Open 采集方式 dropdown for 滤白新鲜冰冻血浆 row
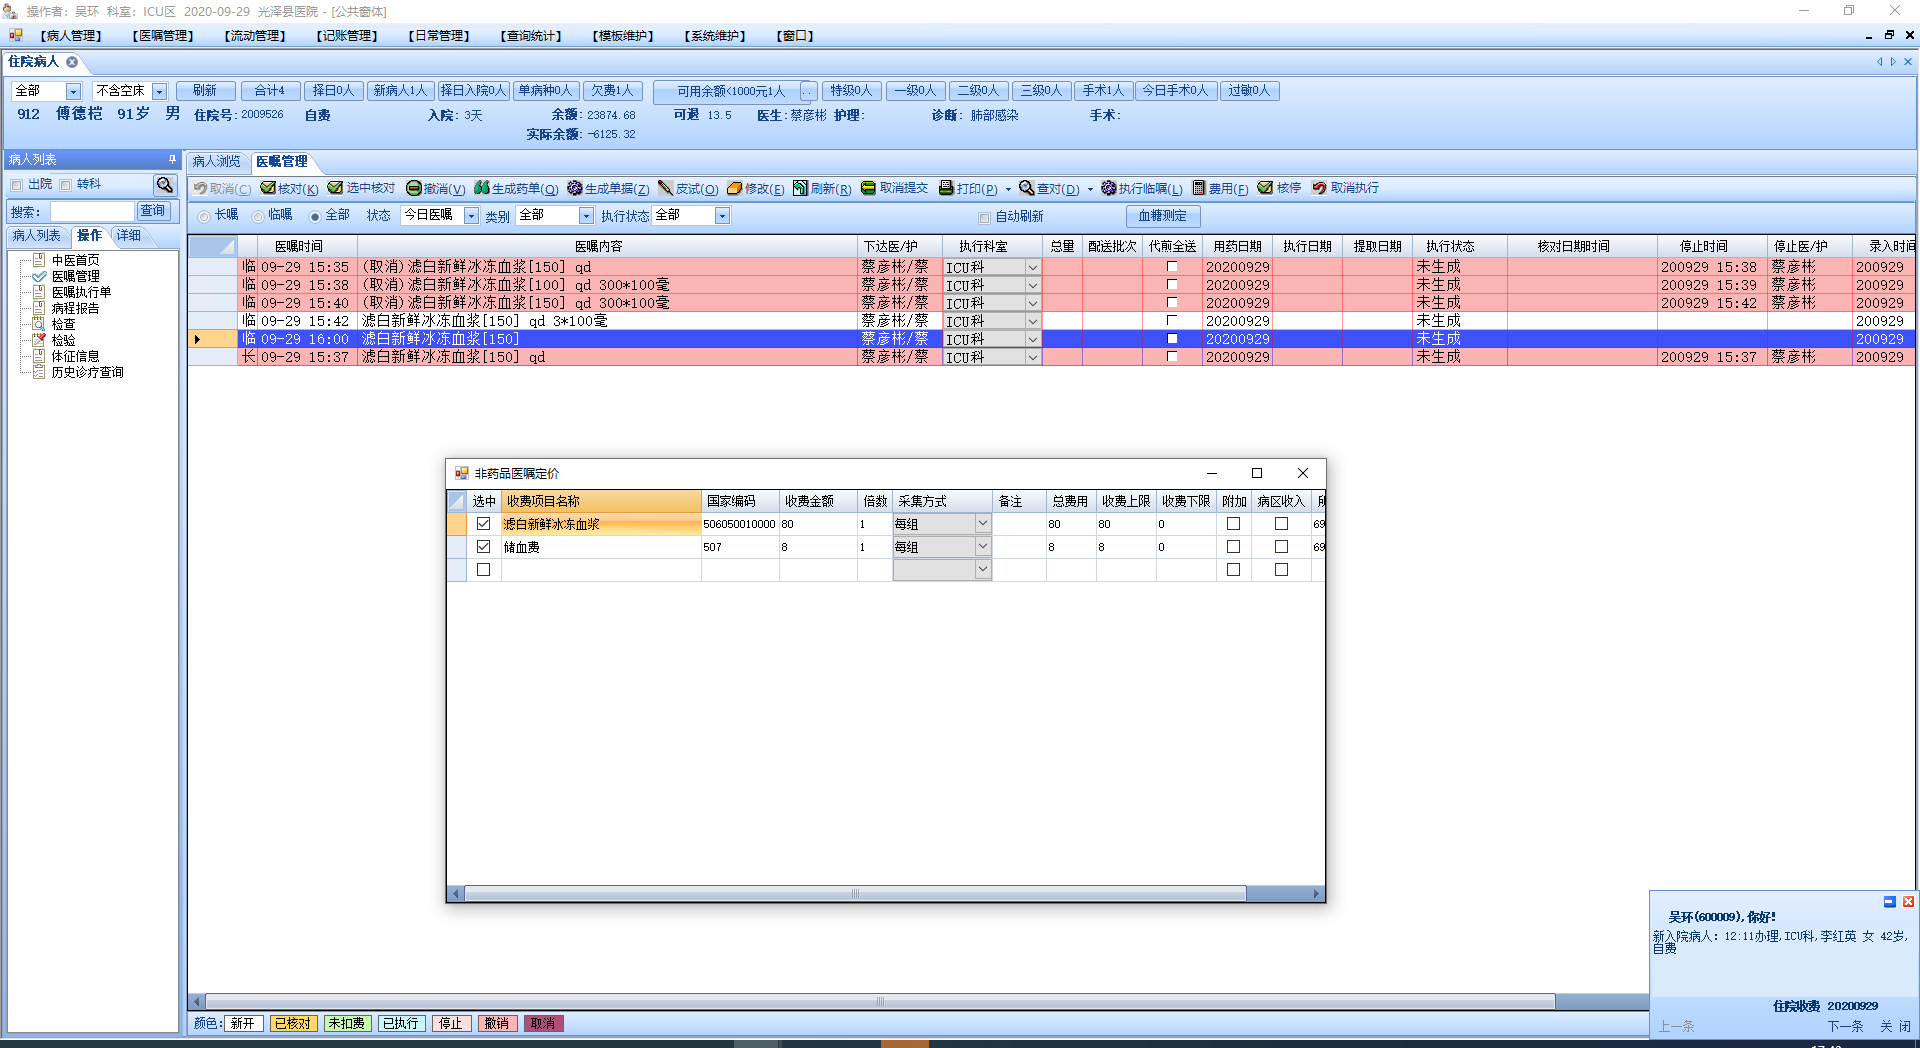Image resolution: width=1920 pixels, height=1048 pixels. tap(983, 524)
